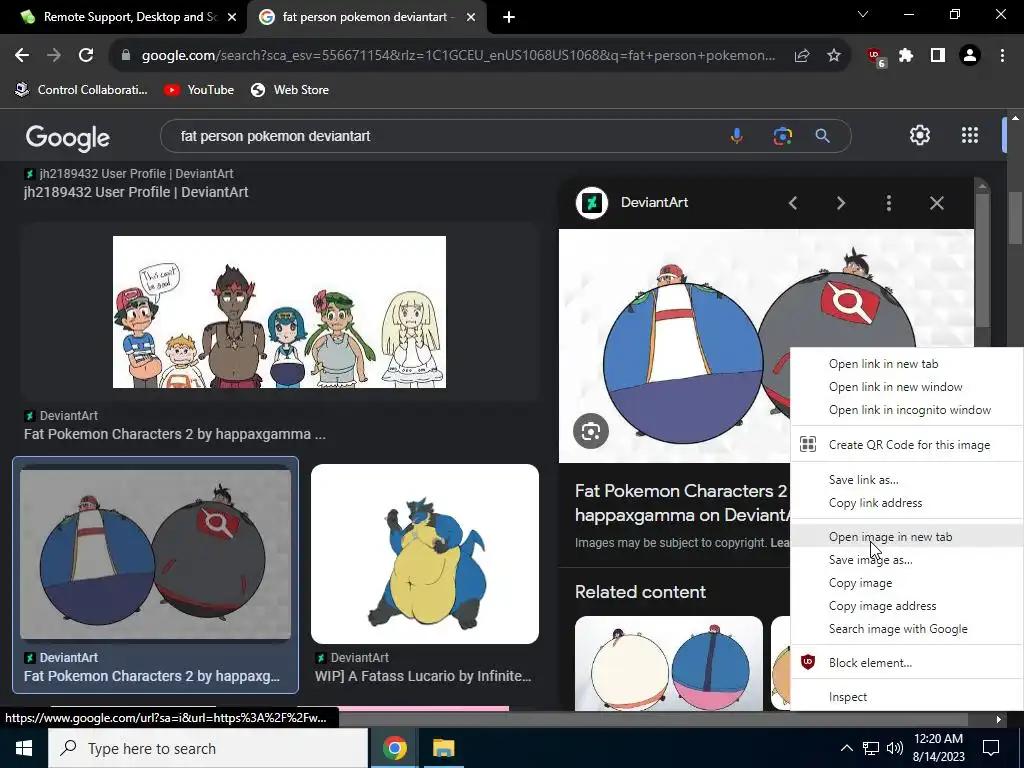The image size is (1024, 768).
Task: Select Save image as...
Action: (906, 560)
